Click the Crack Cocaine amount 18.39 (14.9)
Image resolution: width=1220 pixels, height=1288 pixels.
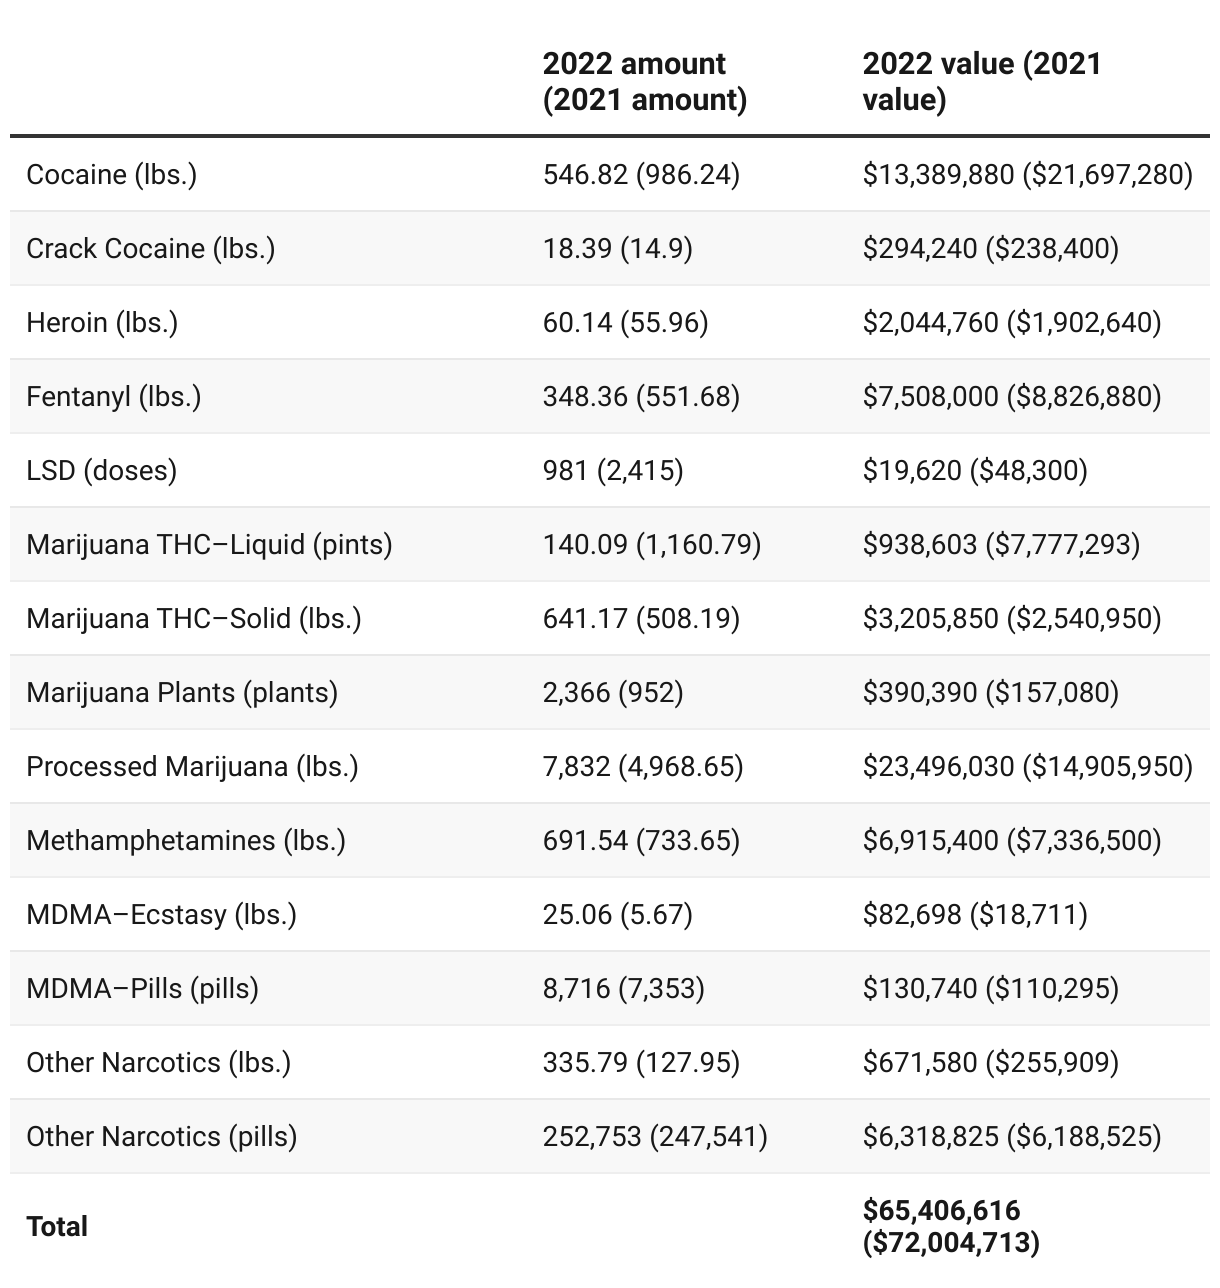(617, 248)
